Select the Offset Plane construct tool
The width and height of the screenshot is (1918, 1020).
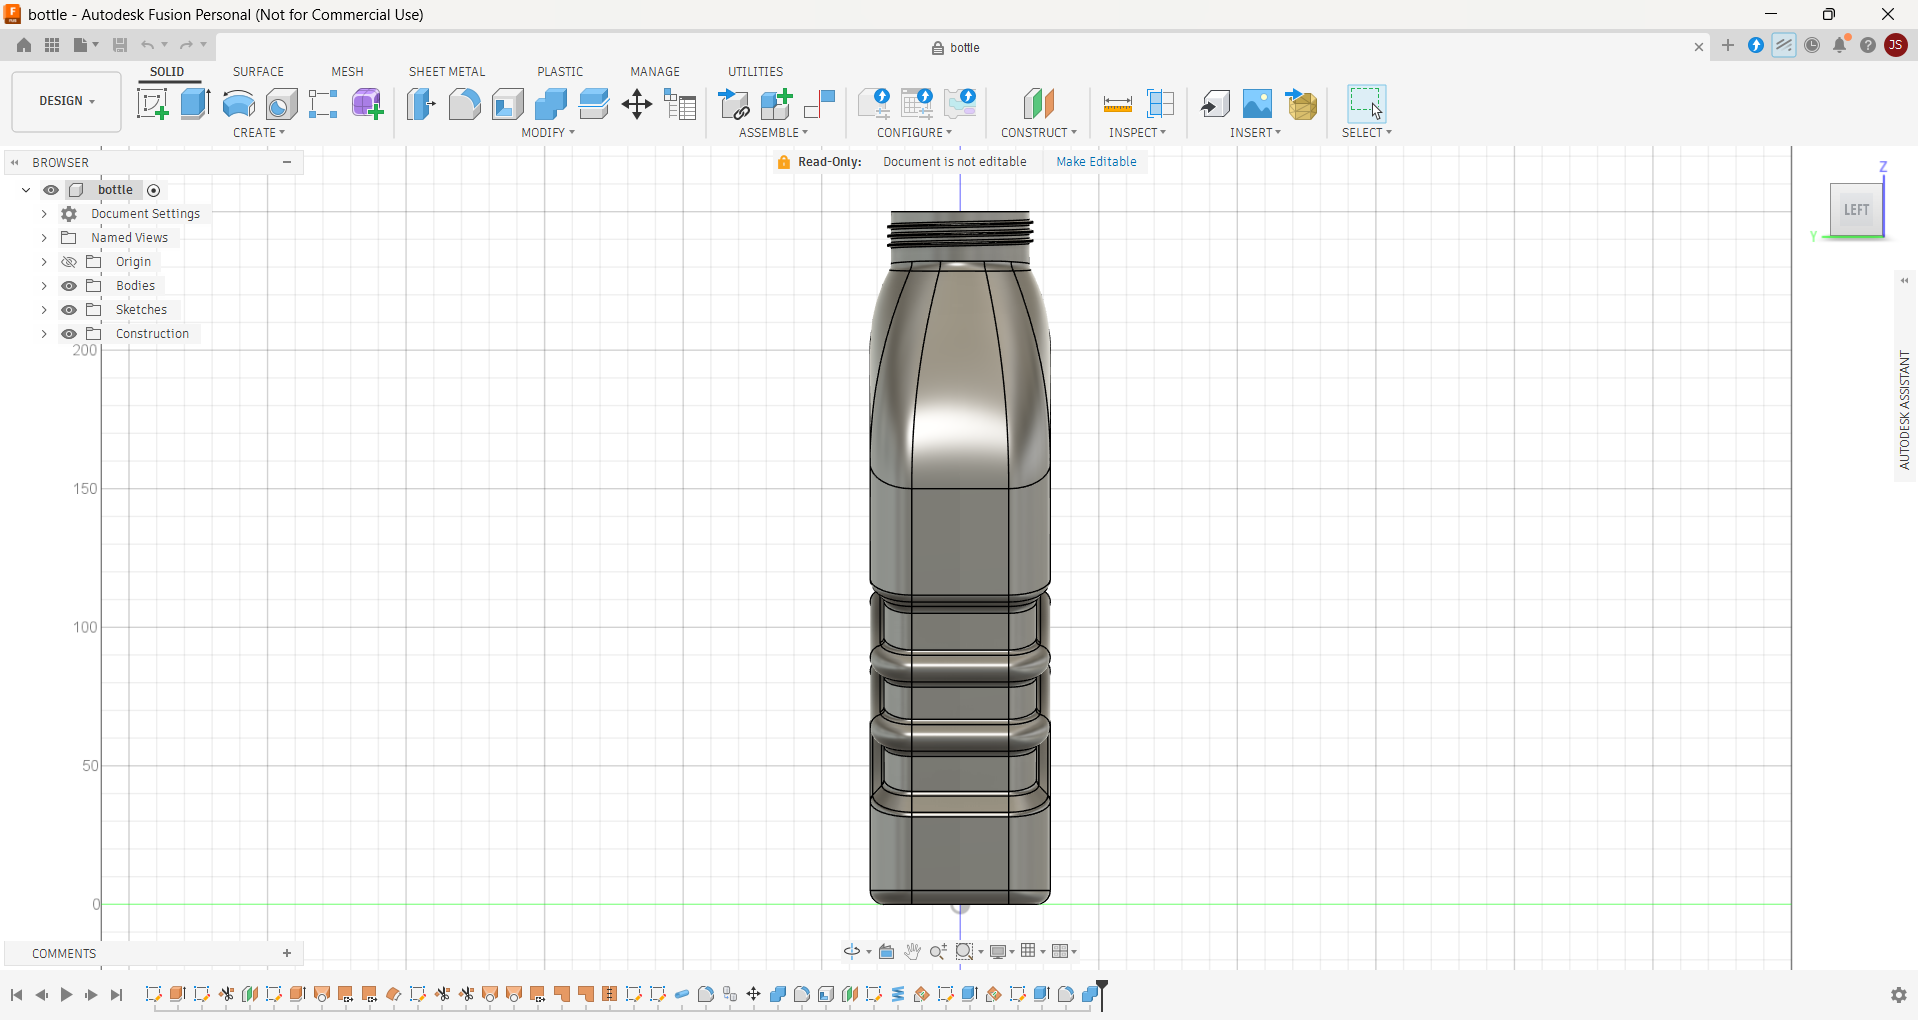(x=1039, y=104)
